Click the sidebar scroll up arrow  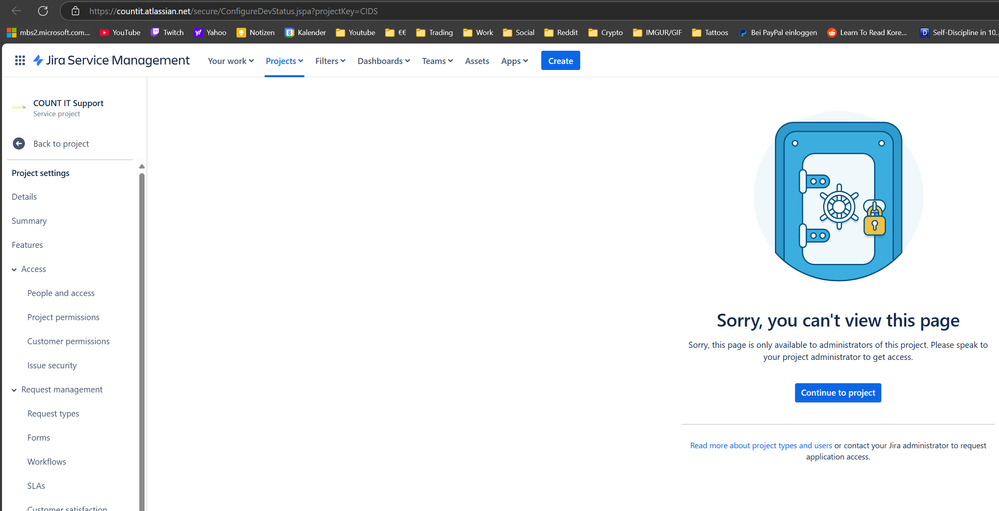point(141,166)
